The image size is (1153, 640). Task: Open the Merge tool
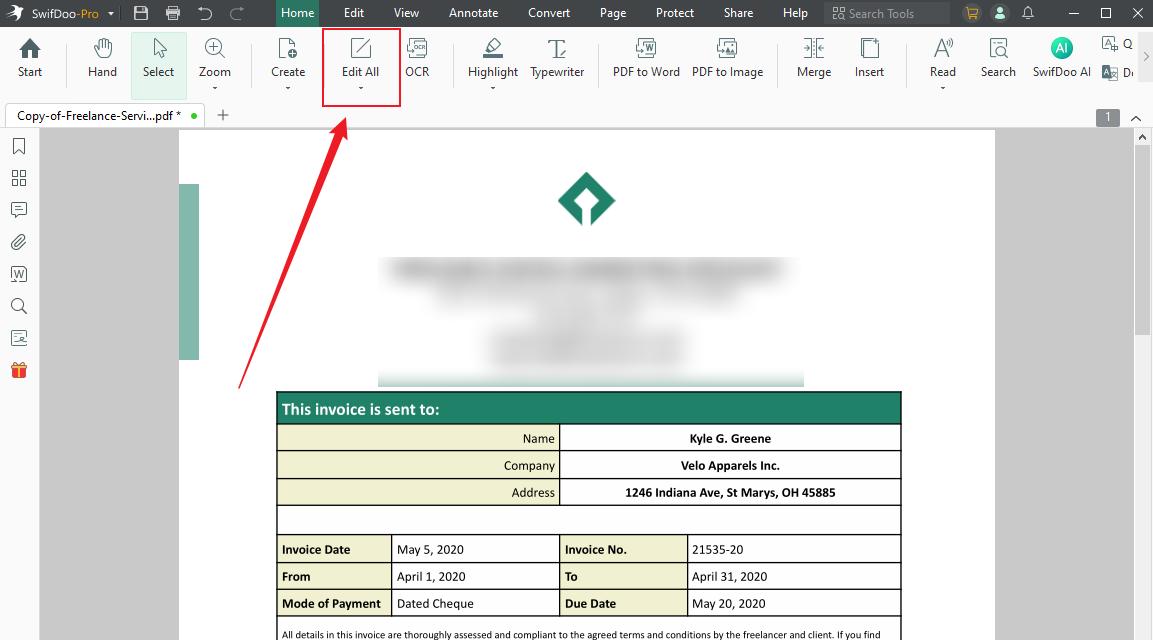(x=813, y=60)
